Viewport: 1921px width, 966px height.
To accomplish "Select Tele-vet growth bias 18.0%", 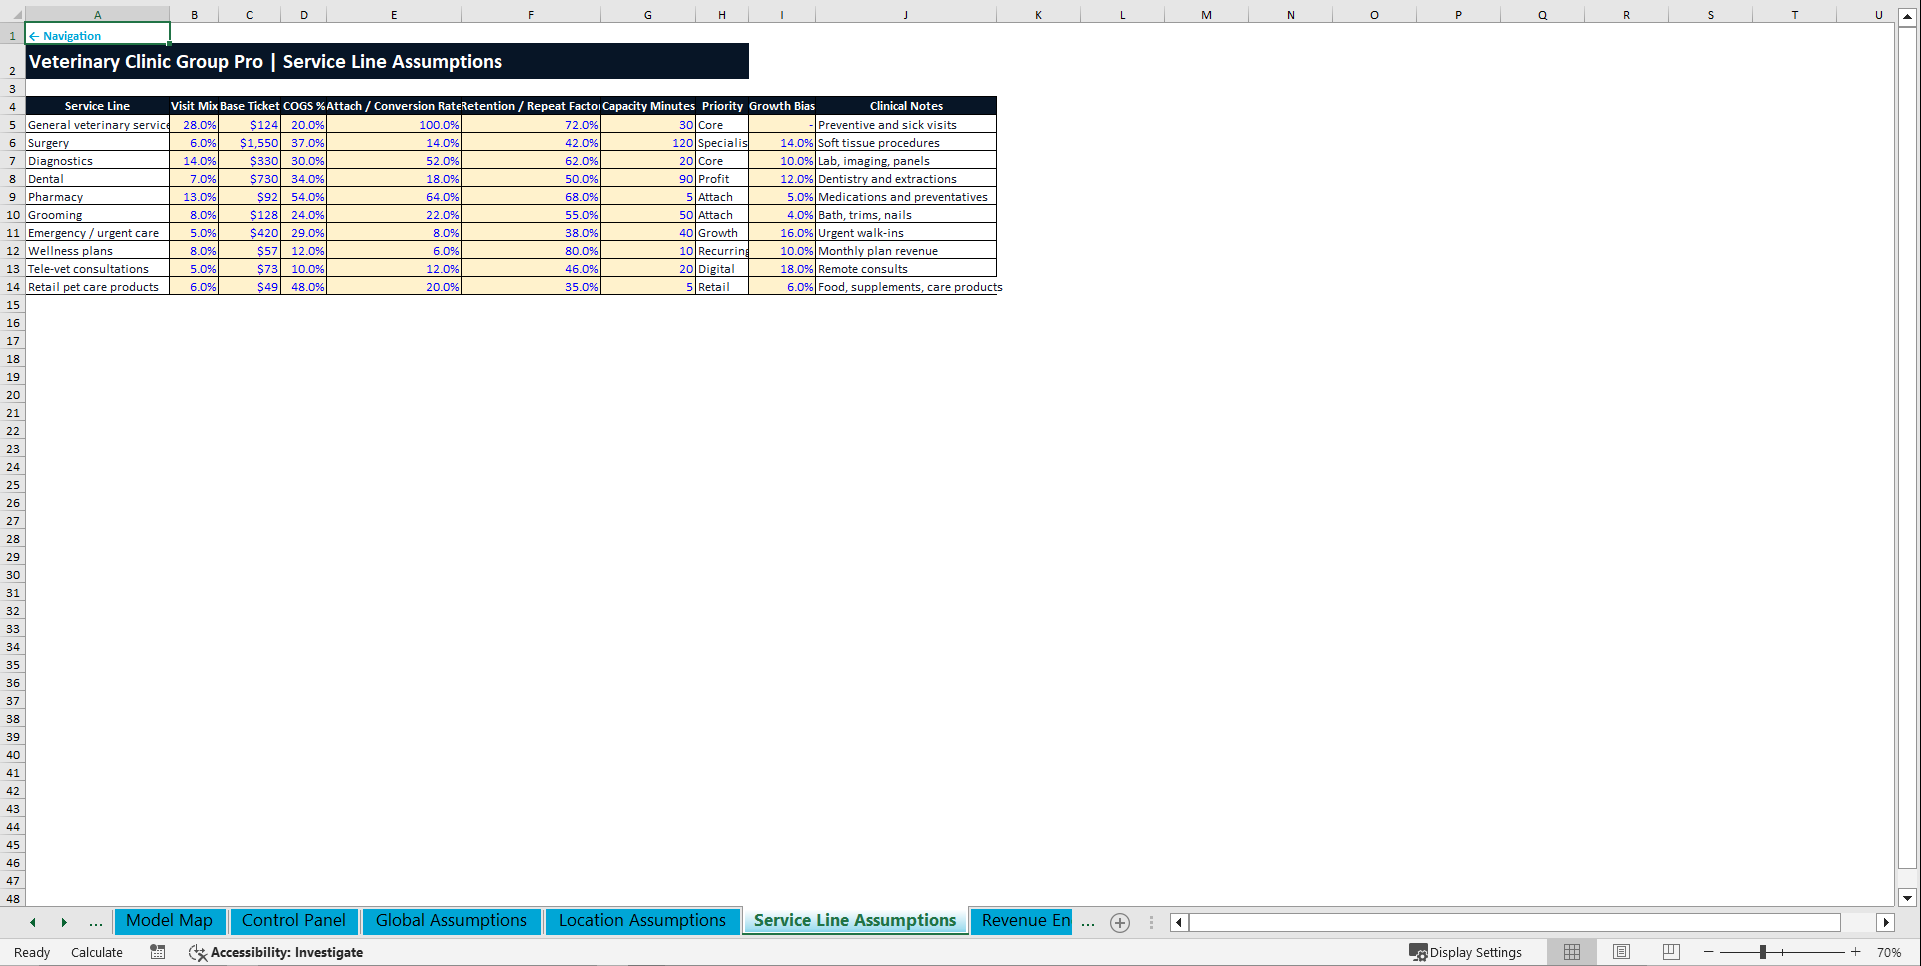I will click(782, 269).
